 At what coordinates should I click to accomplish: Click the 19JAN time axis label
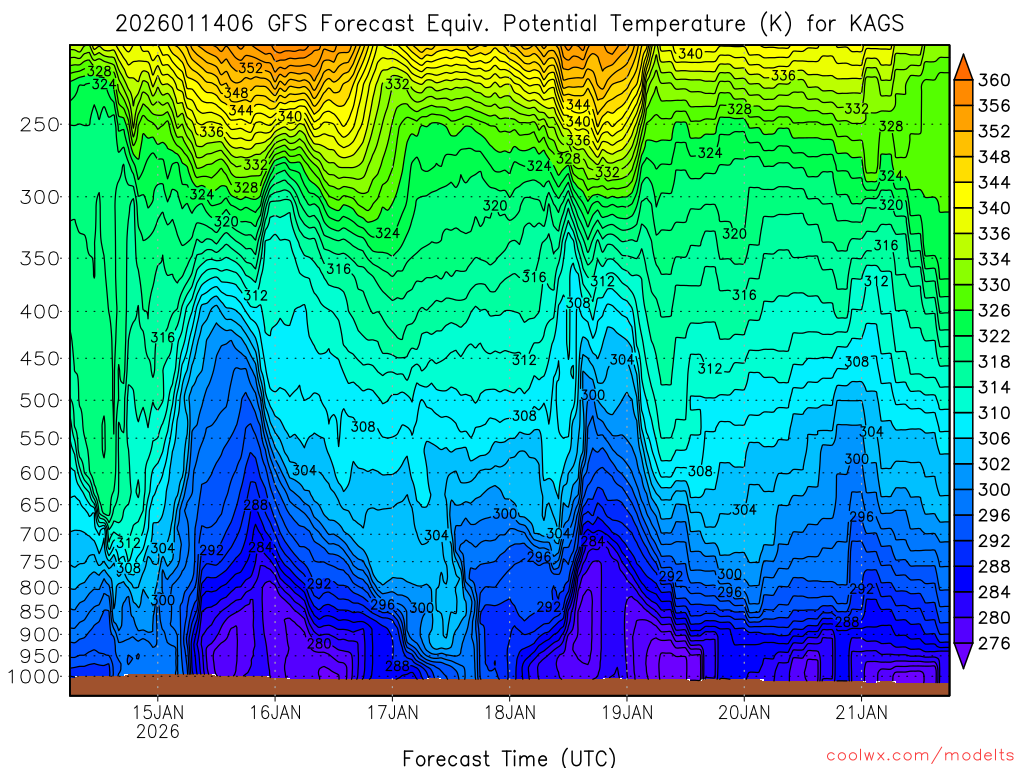pos(627,712)
